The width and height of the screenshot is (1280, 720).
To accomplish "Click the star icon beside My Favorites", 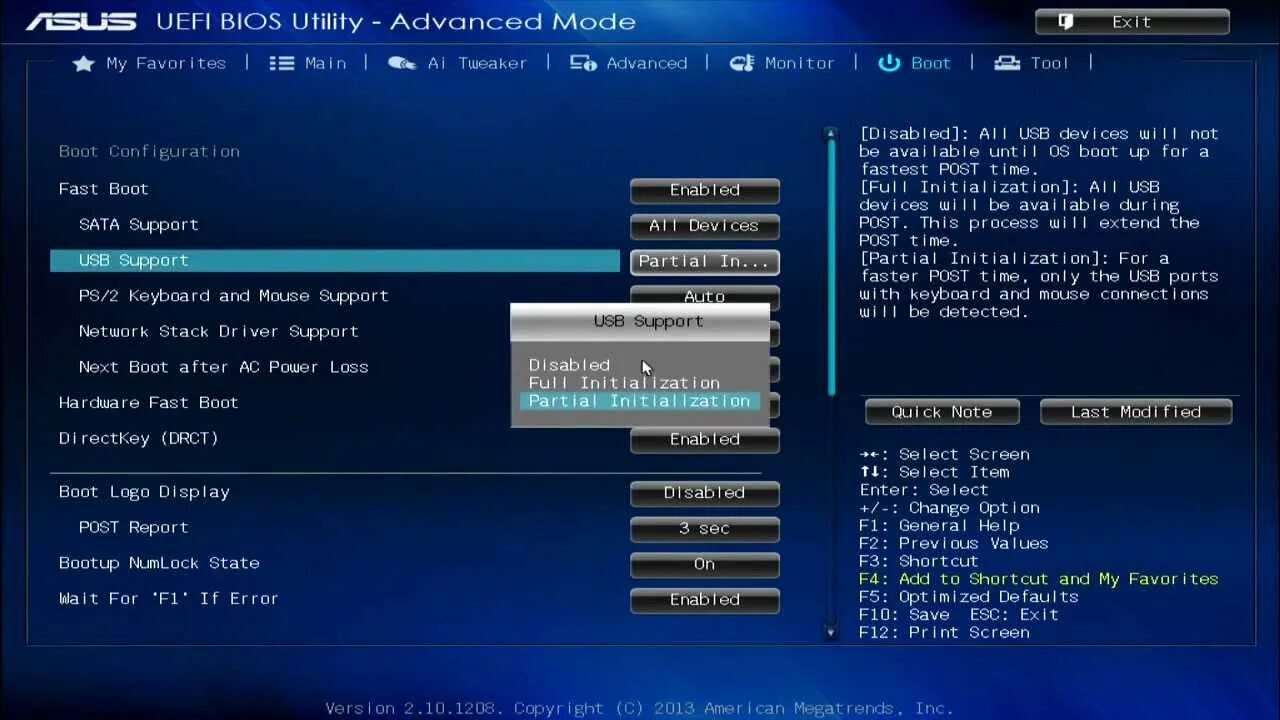I will tap(84, 63).
